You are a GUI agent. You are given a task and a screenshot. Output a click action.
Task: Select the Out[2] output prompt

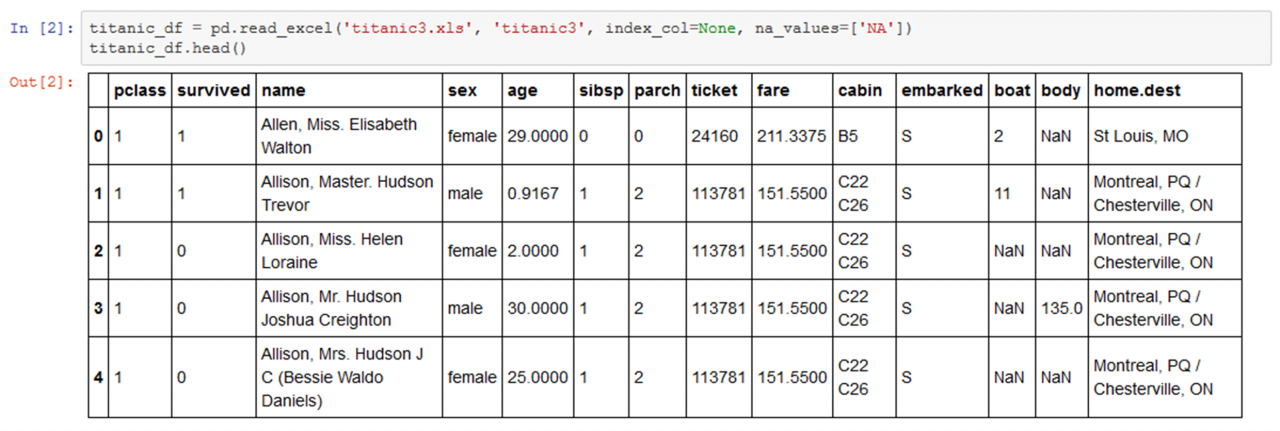[x=41, y=82]
